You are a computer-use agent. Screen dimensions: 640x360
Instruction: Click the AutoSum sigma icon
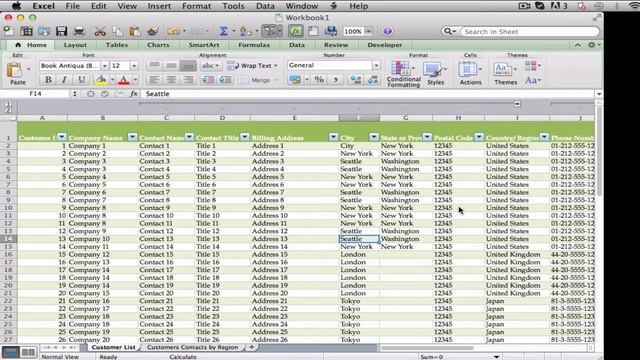coord(223,31)
